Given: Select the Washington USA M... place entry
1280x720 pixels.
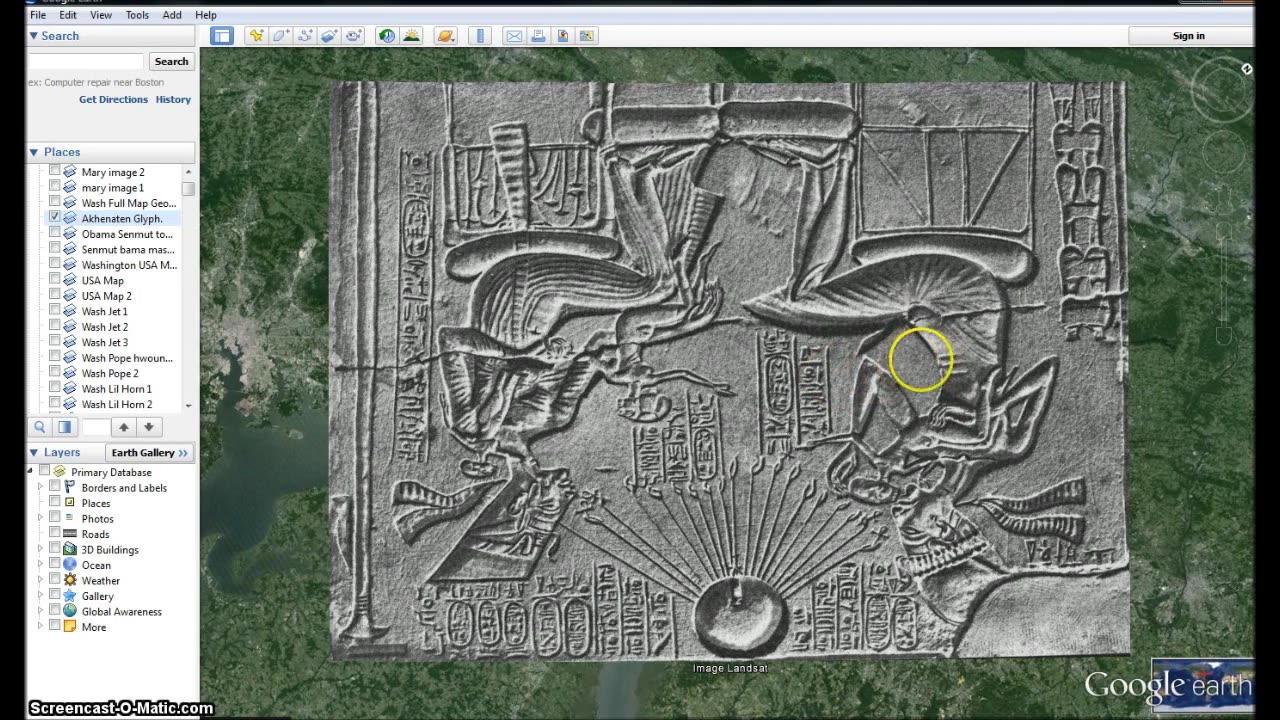Looking at the screenshot, I should pyautogui.click(x=129, y=265).
